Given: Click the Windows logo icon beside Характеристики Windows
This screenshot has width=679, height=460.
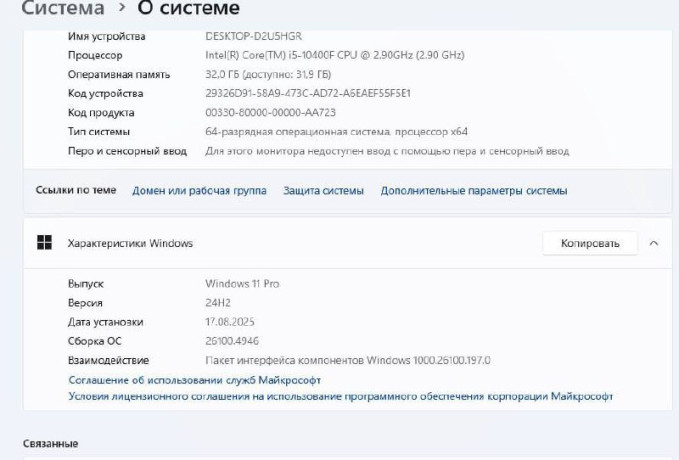Looking at the screenshot, I should (x=44, y=243).
